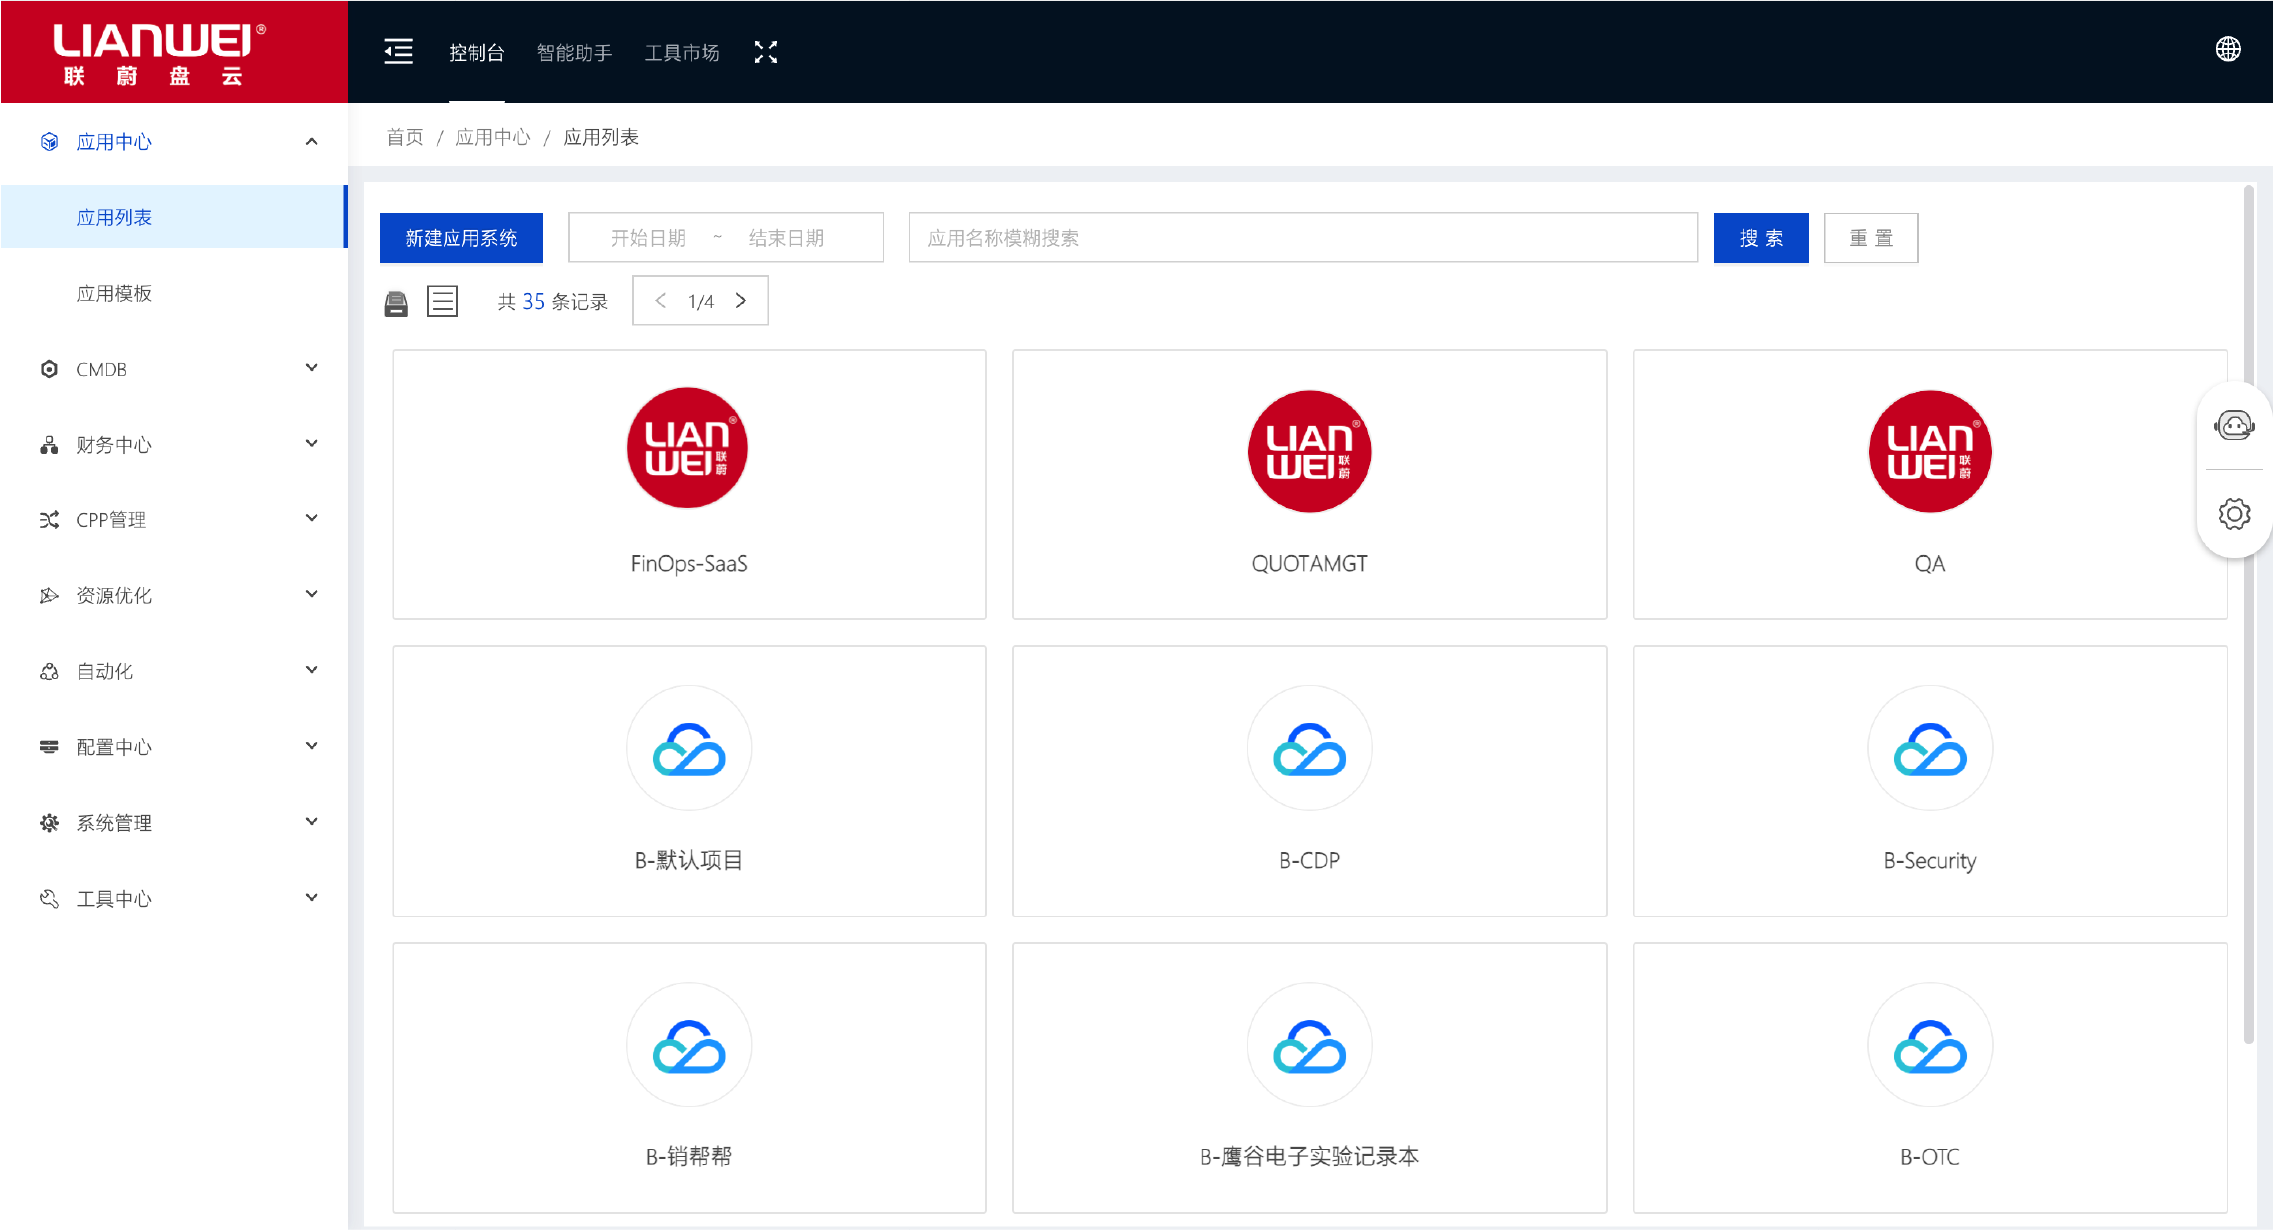Click the 重置 button
Screen dimensions: 2273x1230
click(x=1871, y=238)
